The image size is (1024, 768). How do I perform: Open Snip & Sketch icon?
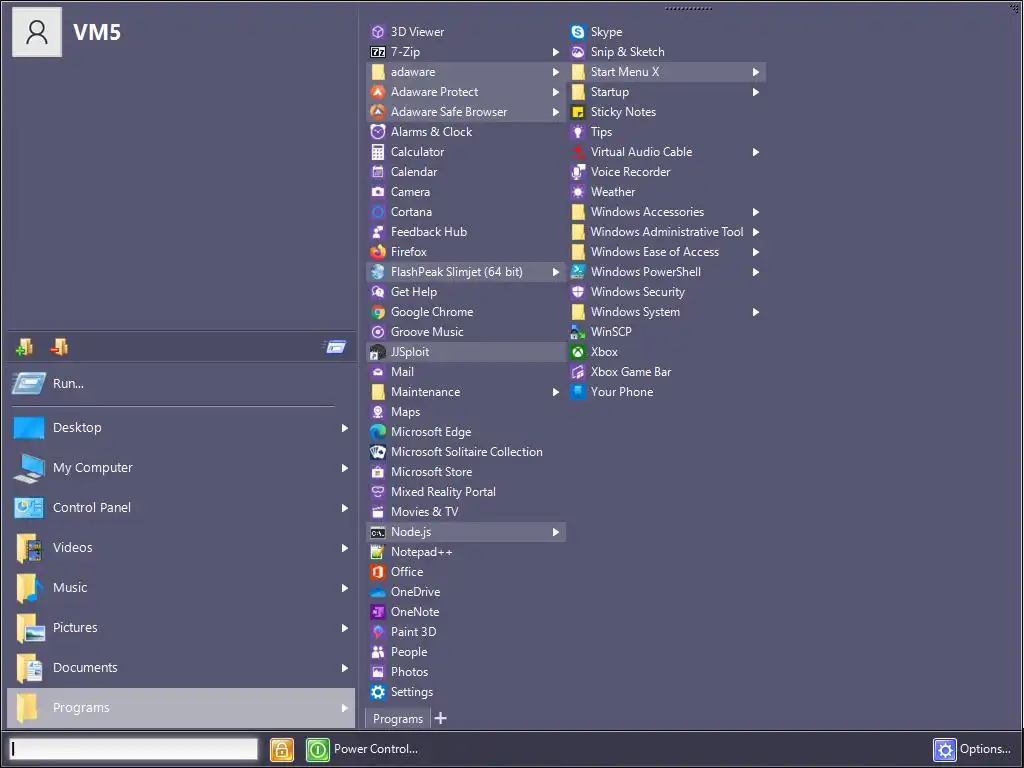tap(577, 52)
